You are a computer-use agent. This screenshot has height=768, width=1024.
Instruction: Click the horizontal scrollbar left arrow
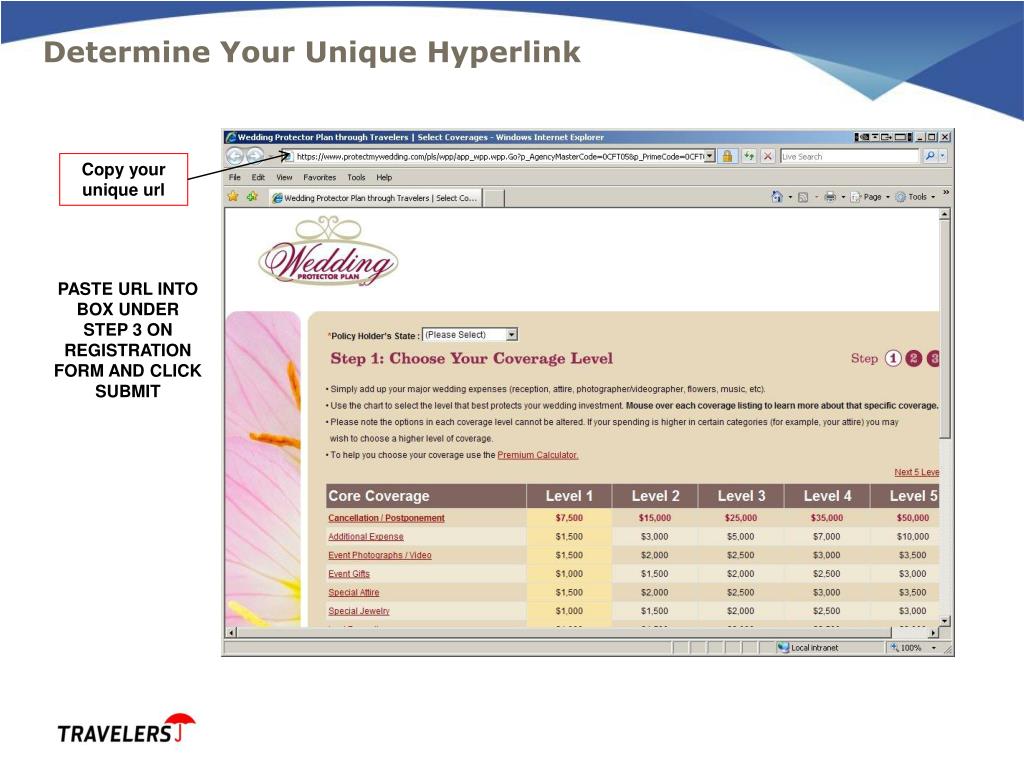click(231, 632)
